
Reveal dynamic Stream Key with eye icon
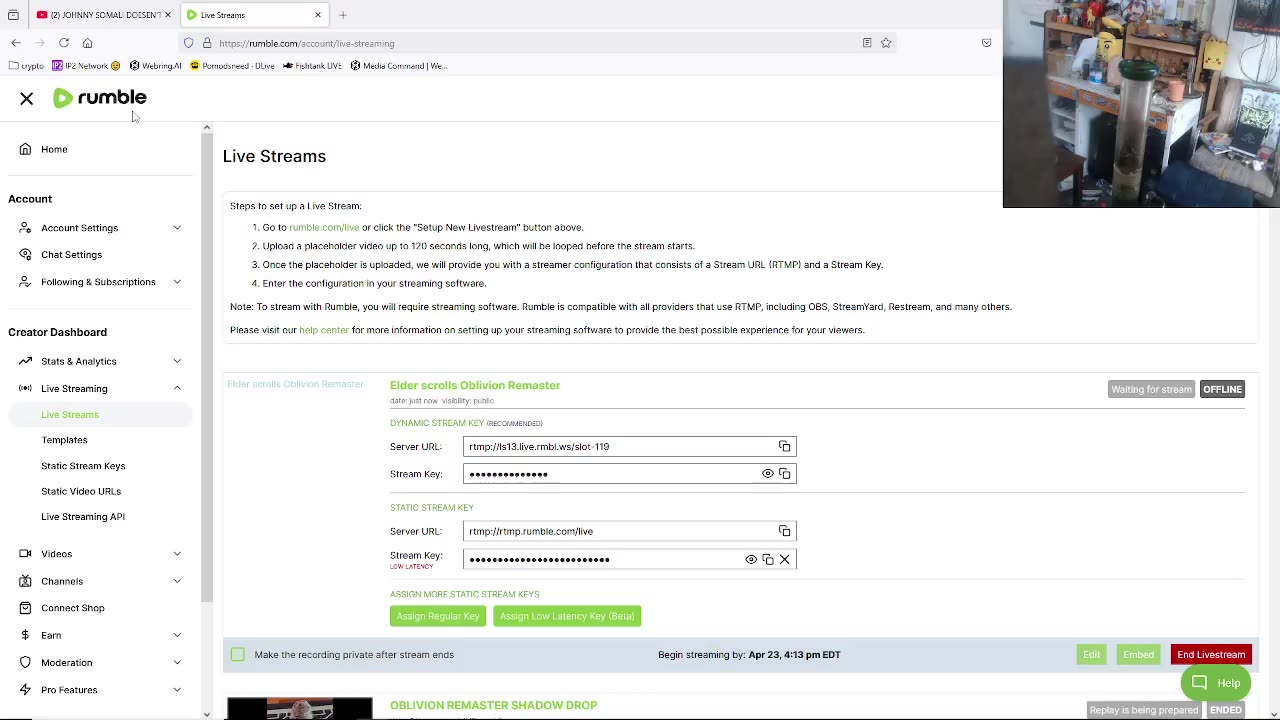(768, 474)
